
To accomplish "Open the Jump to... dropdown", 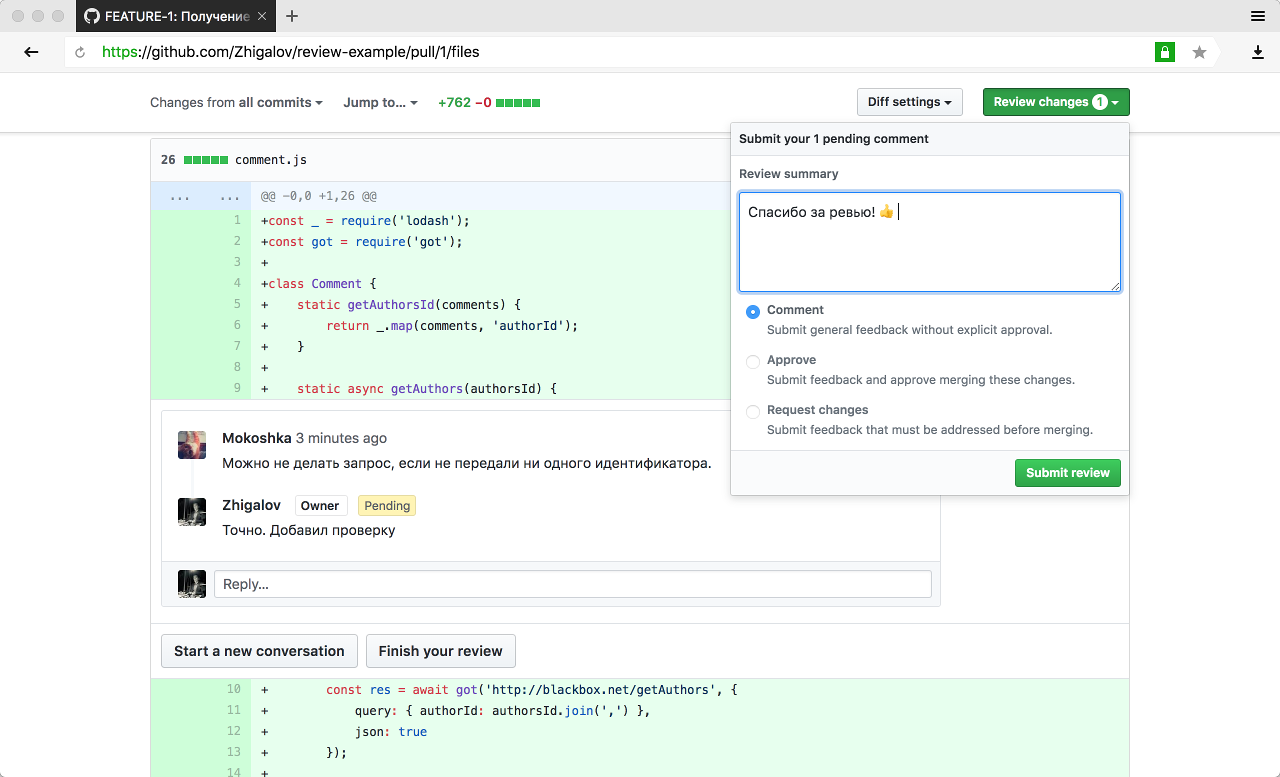I will point(380,102).
